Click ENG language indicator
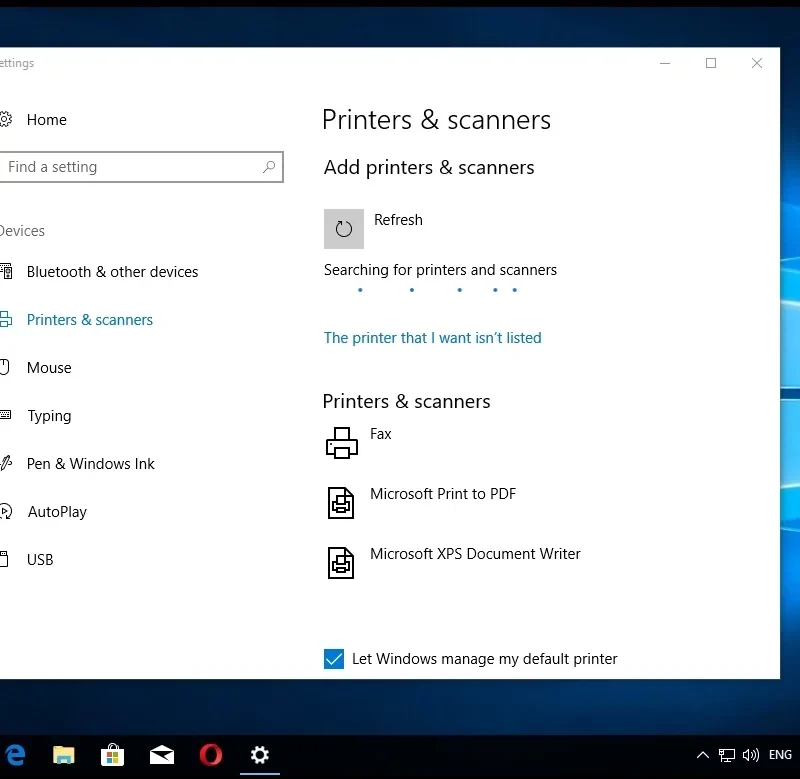The height and width of the screenshot is (779, 800). [780, 755]
